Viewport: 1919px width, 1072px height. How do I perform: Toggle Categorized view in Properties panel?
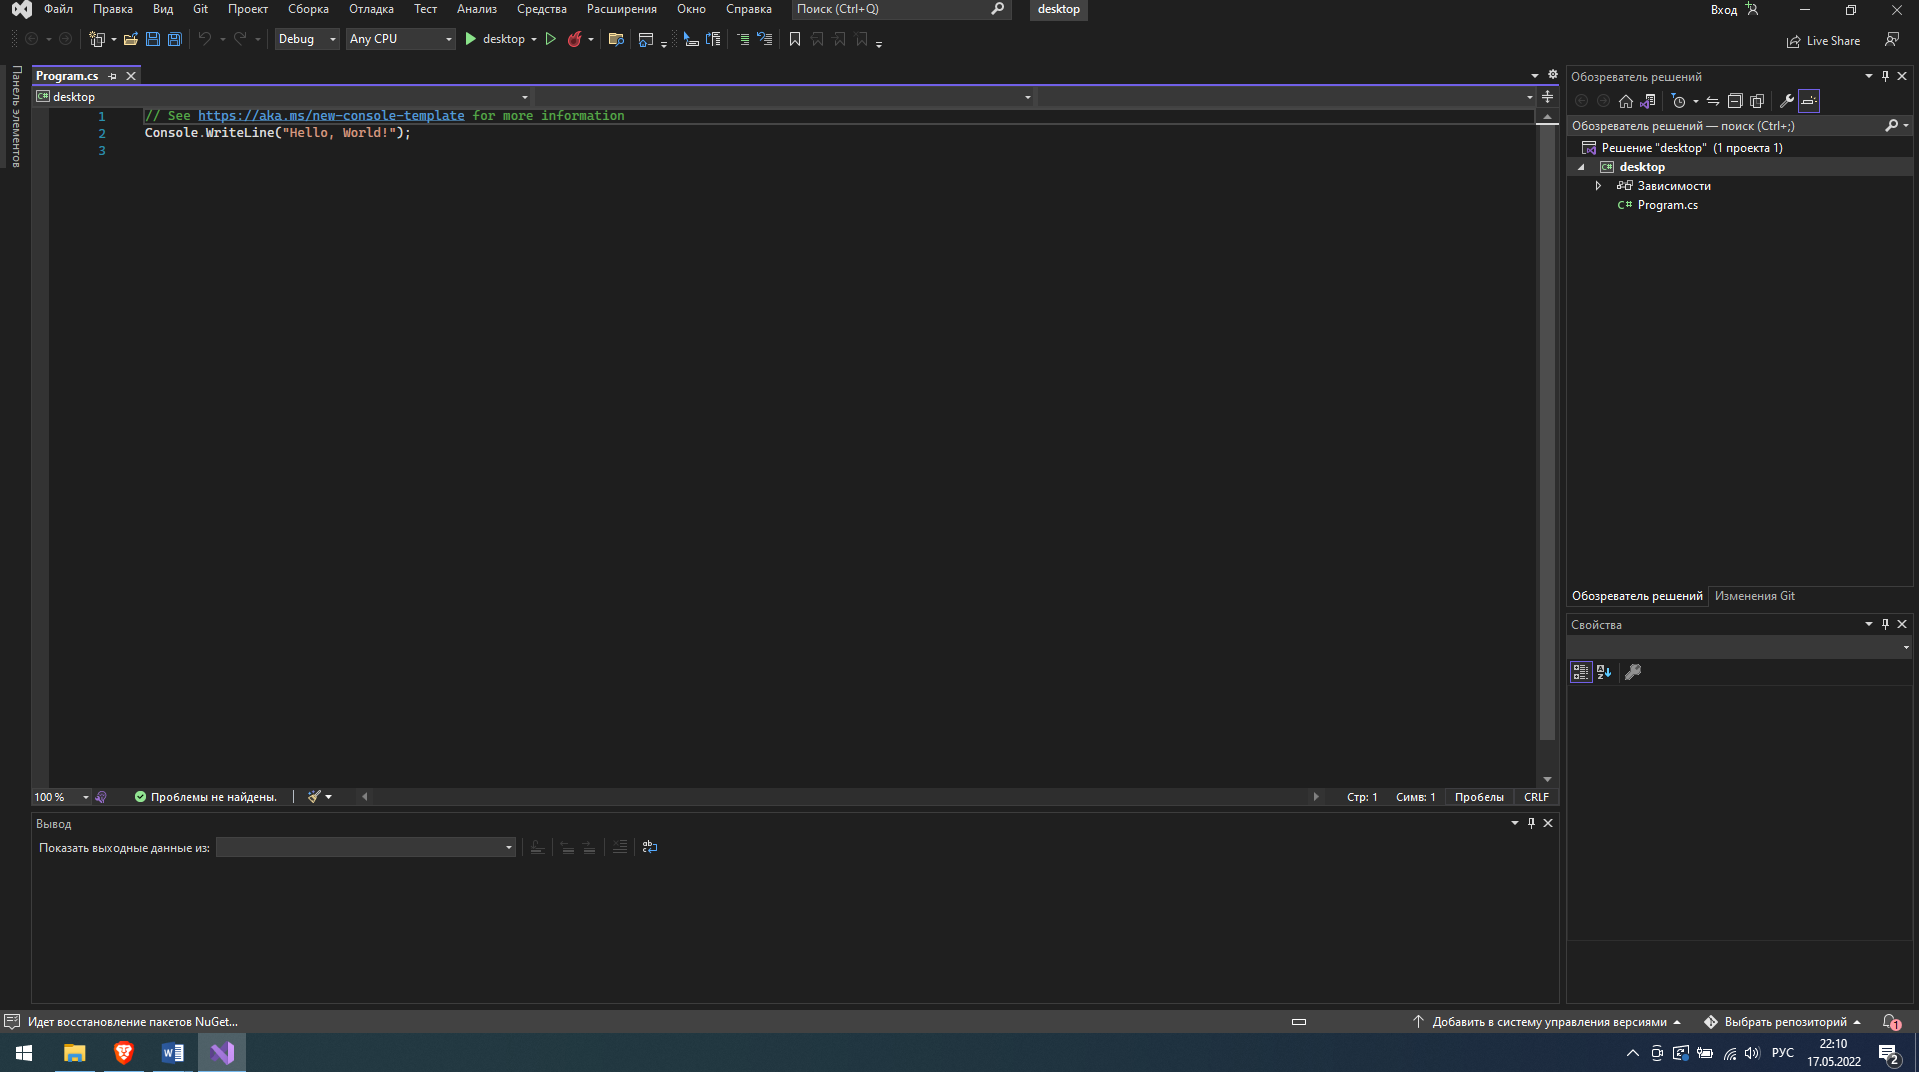click(1581, 672)
